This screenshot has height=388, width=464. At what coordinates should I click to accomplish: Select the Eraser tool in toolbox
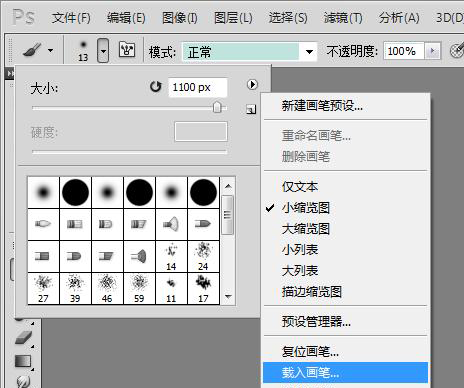pos(23,337)
